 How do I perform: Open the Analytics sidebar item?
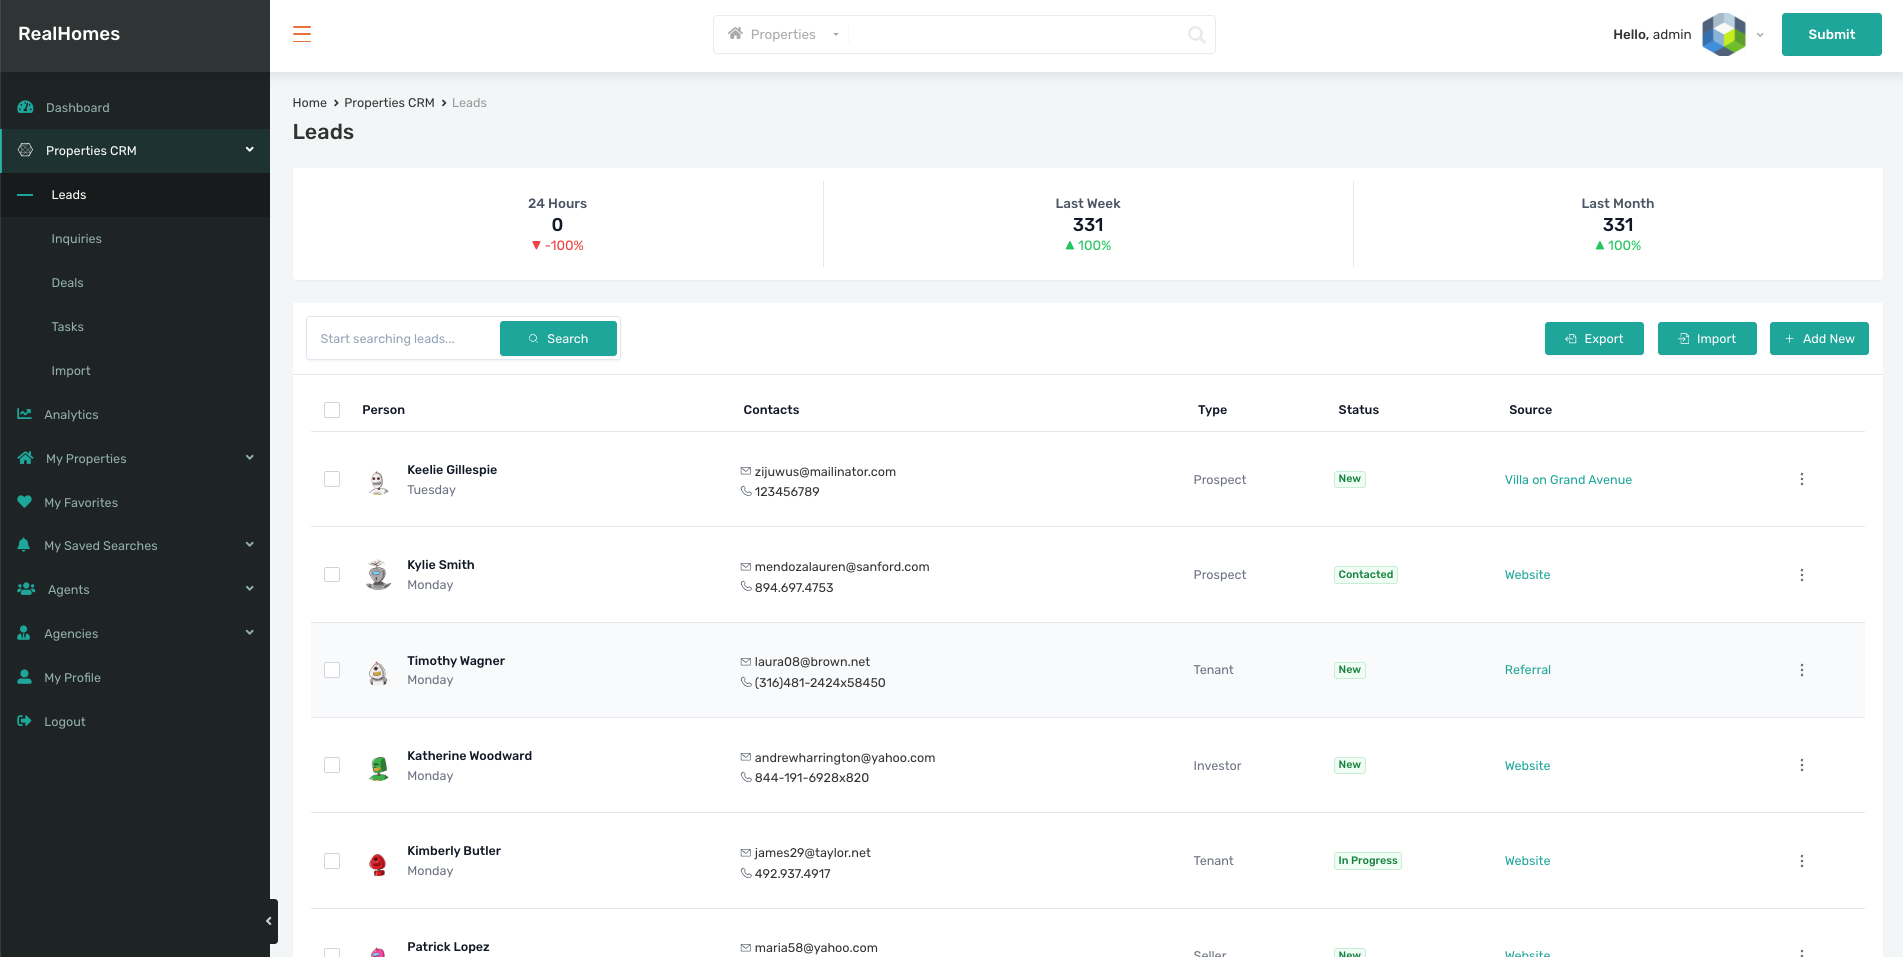pyautogui.click(x=71, y=415)
